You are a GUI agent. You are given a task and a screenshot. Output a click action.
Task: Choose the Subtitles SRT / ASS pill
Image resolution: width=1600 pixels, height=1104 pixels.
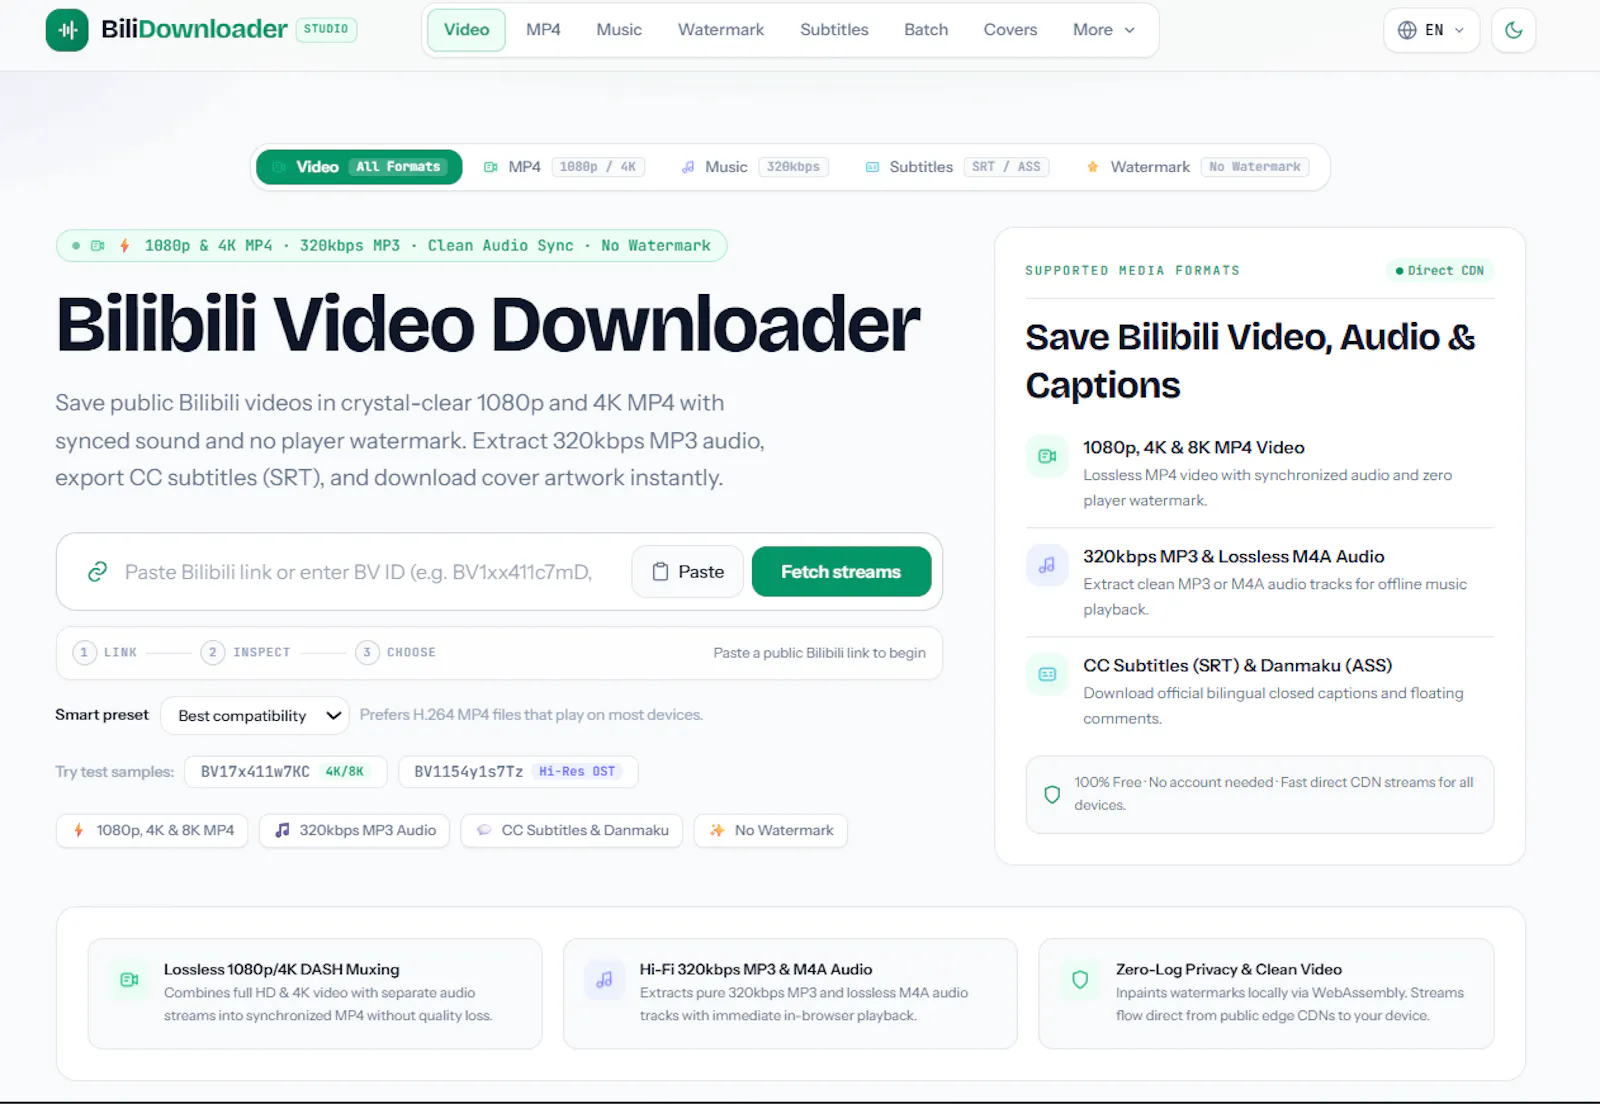click(957, 167)
